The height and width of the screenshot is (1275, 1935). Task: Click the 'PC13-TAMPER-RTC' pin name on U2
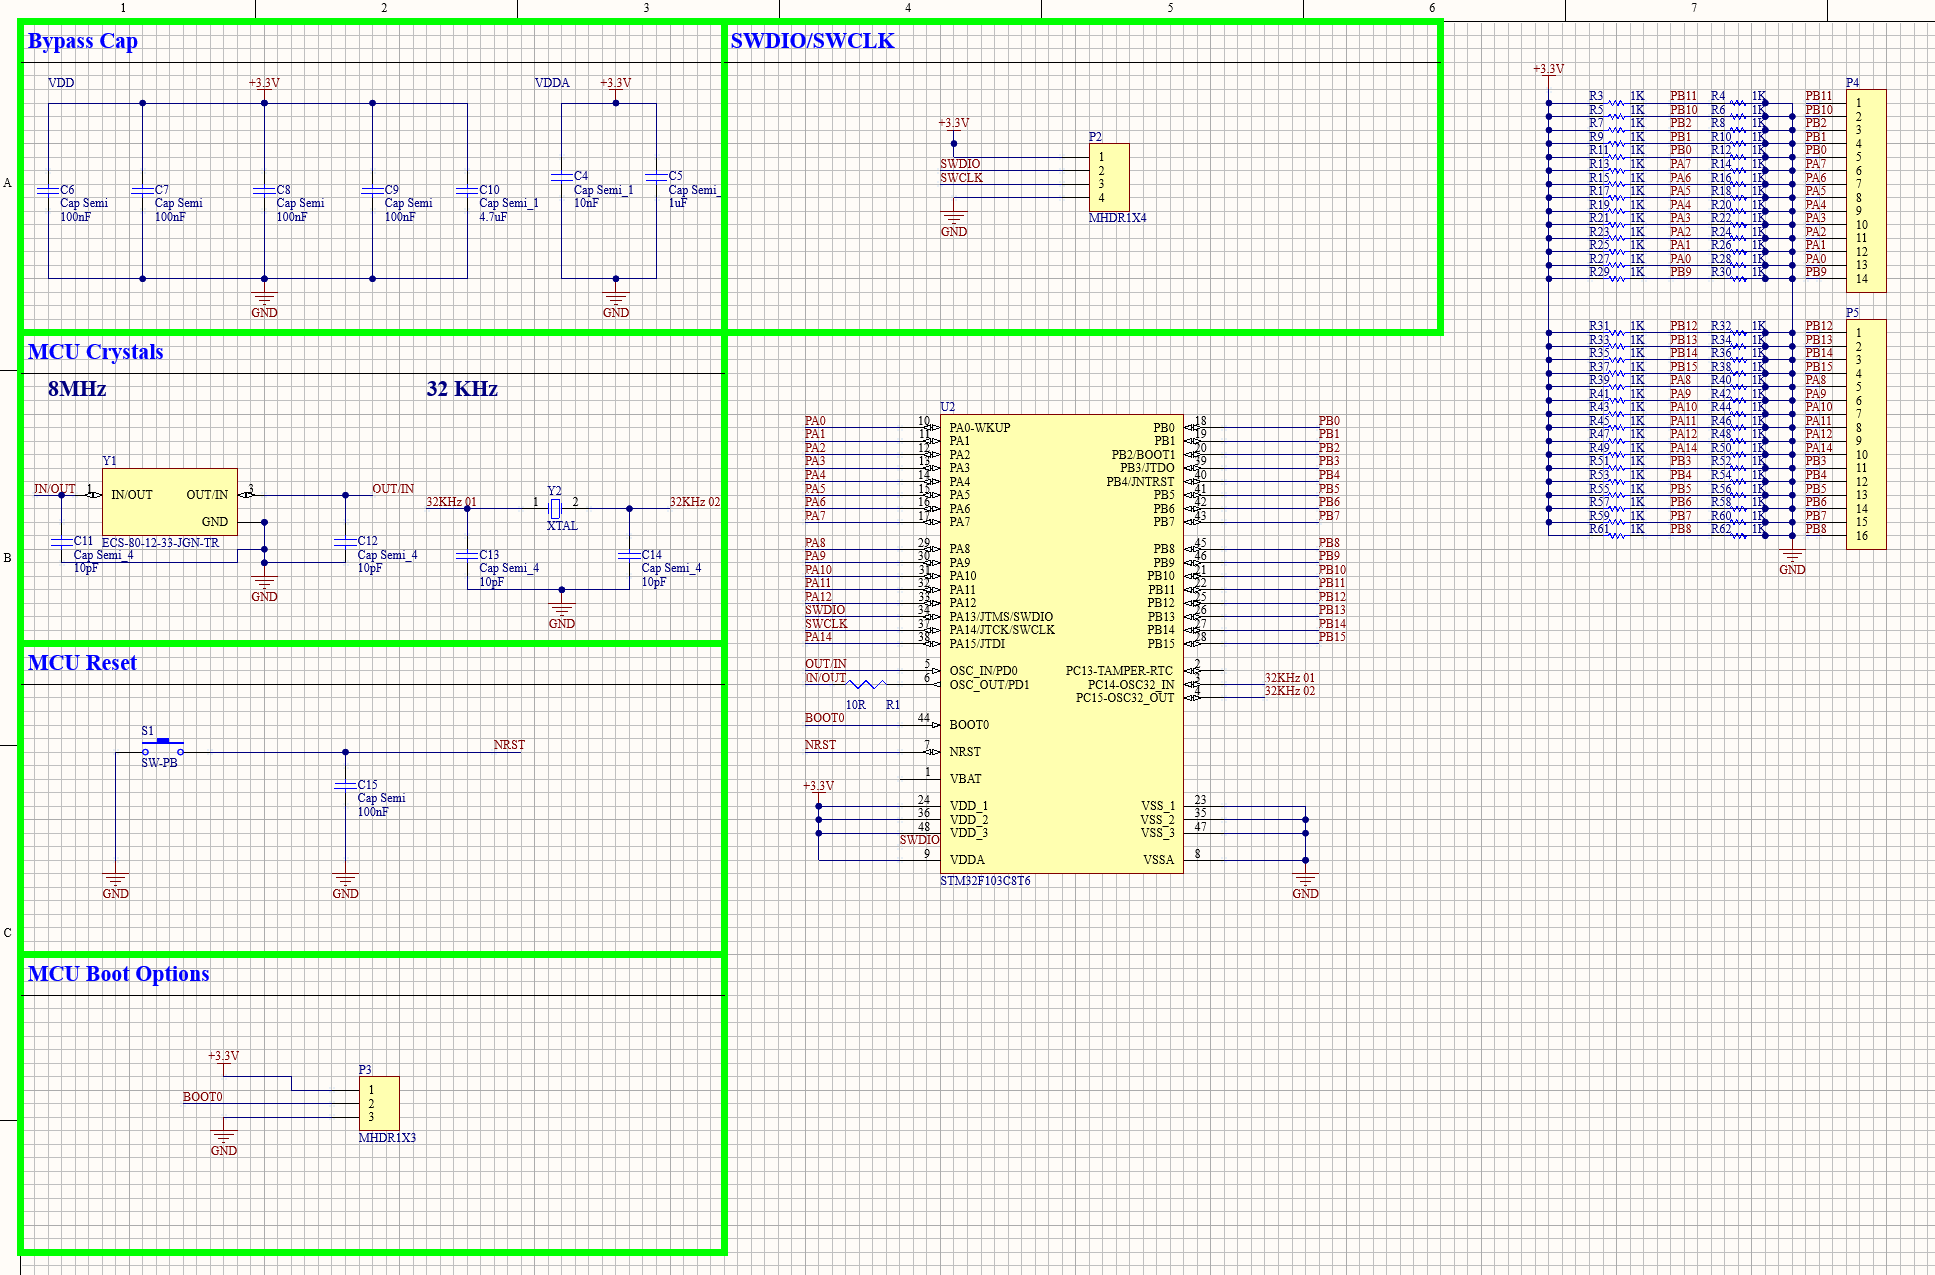[x=1119, y=671]
